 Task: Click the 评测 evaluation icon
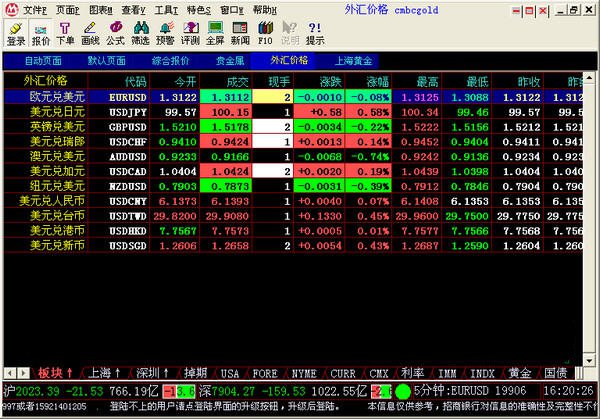pyautogui.click(x=190, y=34)
